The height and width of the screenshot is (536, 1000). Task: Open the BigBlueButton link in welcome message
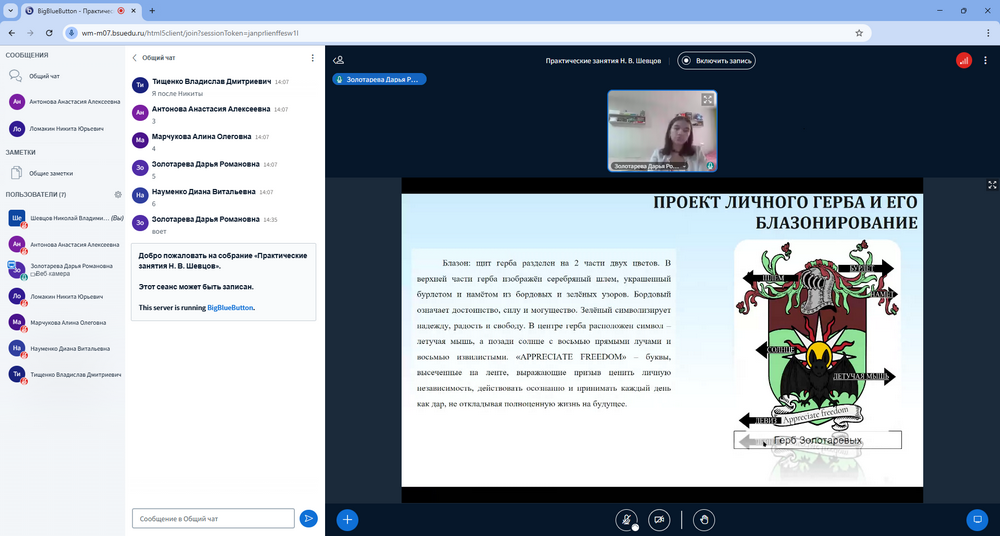[x=230, y=308]
